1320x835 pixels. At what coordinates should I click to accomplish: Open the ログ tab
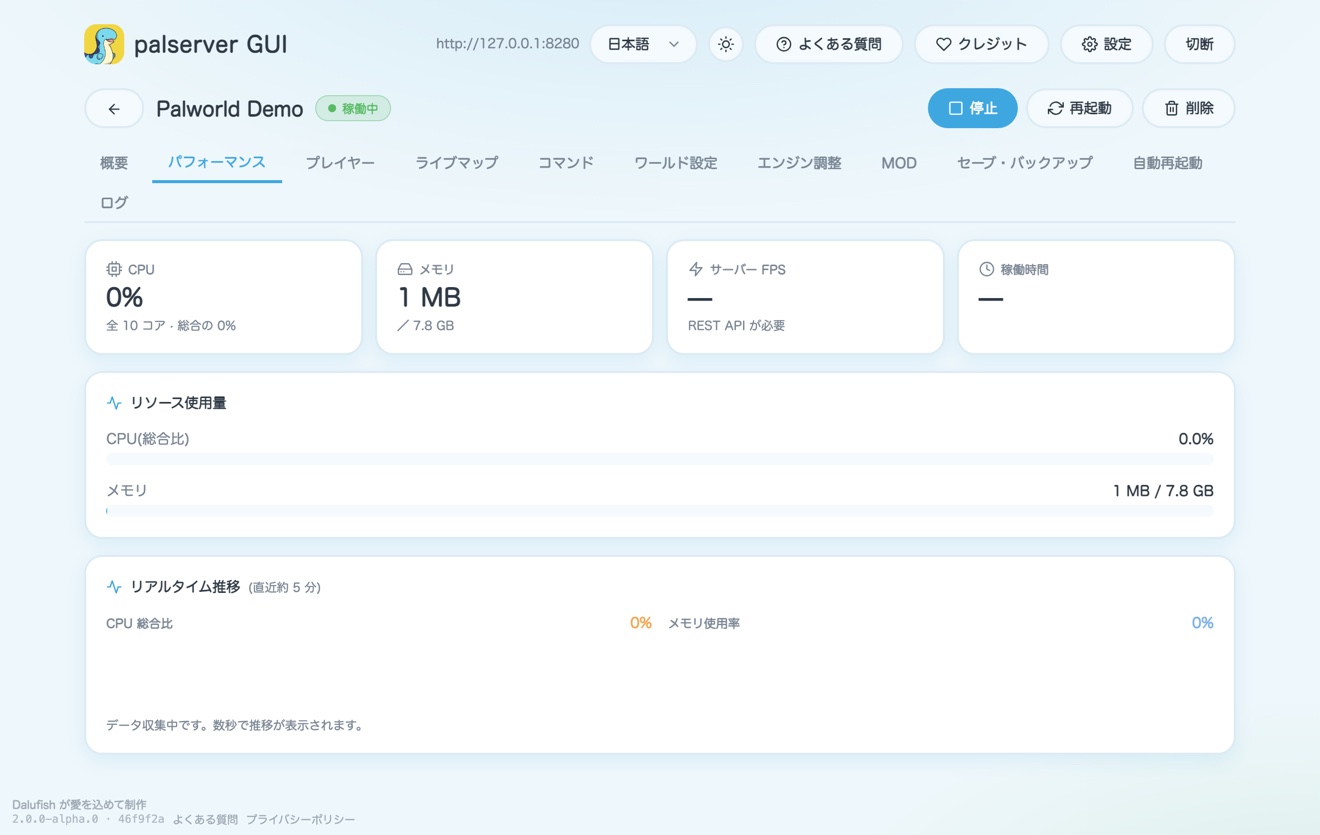(114, 202)
